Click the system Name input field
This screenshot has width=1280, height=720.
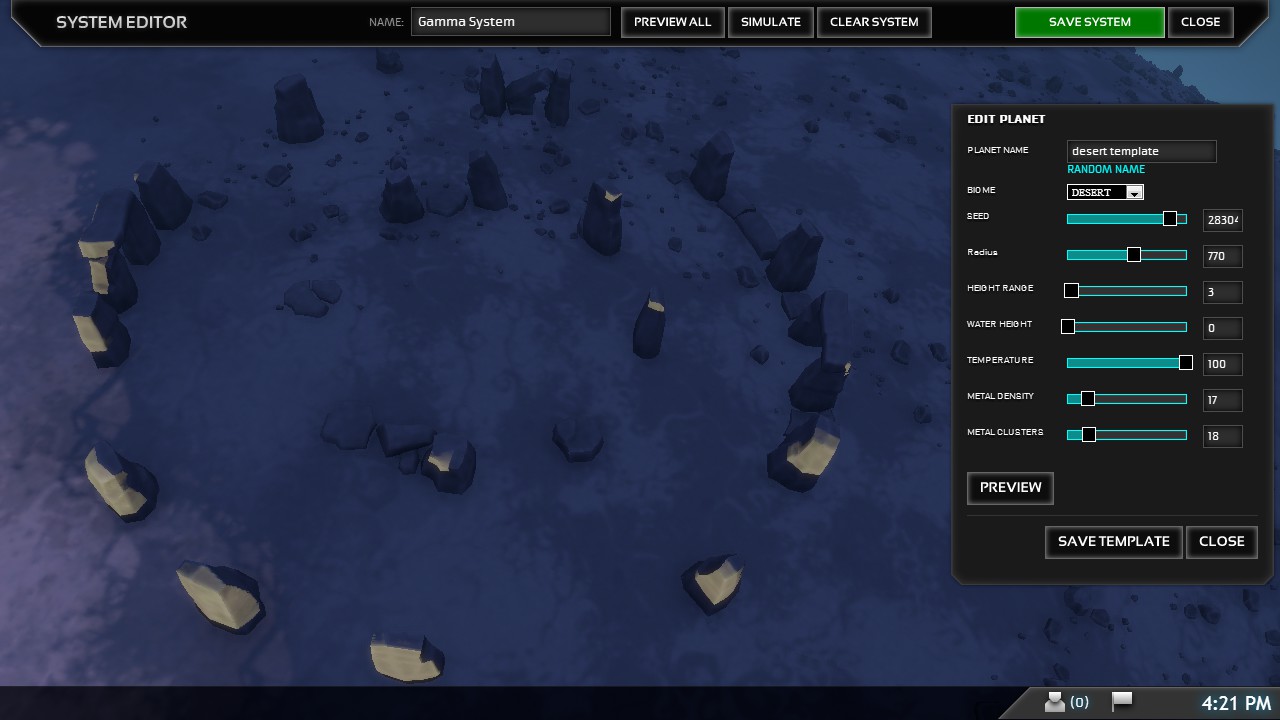pyautogui.click(x=510, y=22)
